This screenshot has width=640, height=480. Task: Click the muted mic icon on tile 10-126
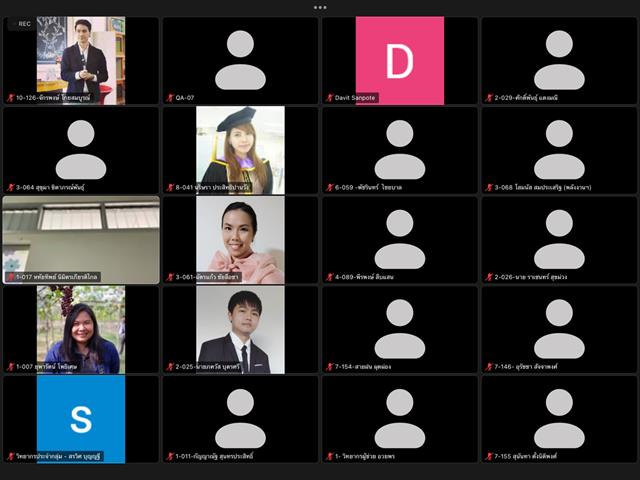pos(11,98)
